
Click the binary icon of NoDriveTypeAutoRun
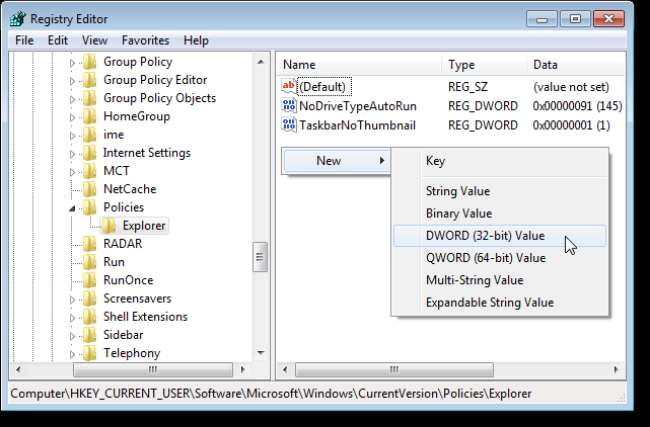pyautogui.click(x=289, y=106)
